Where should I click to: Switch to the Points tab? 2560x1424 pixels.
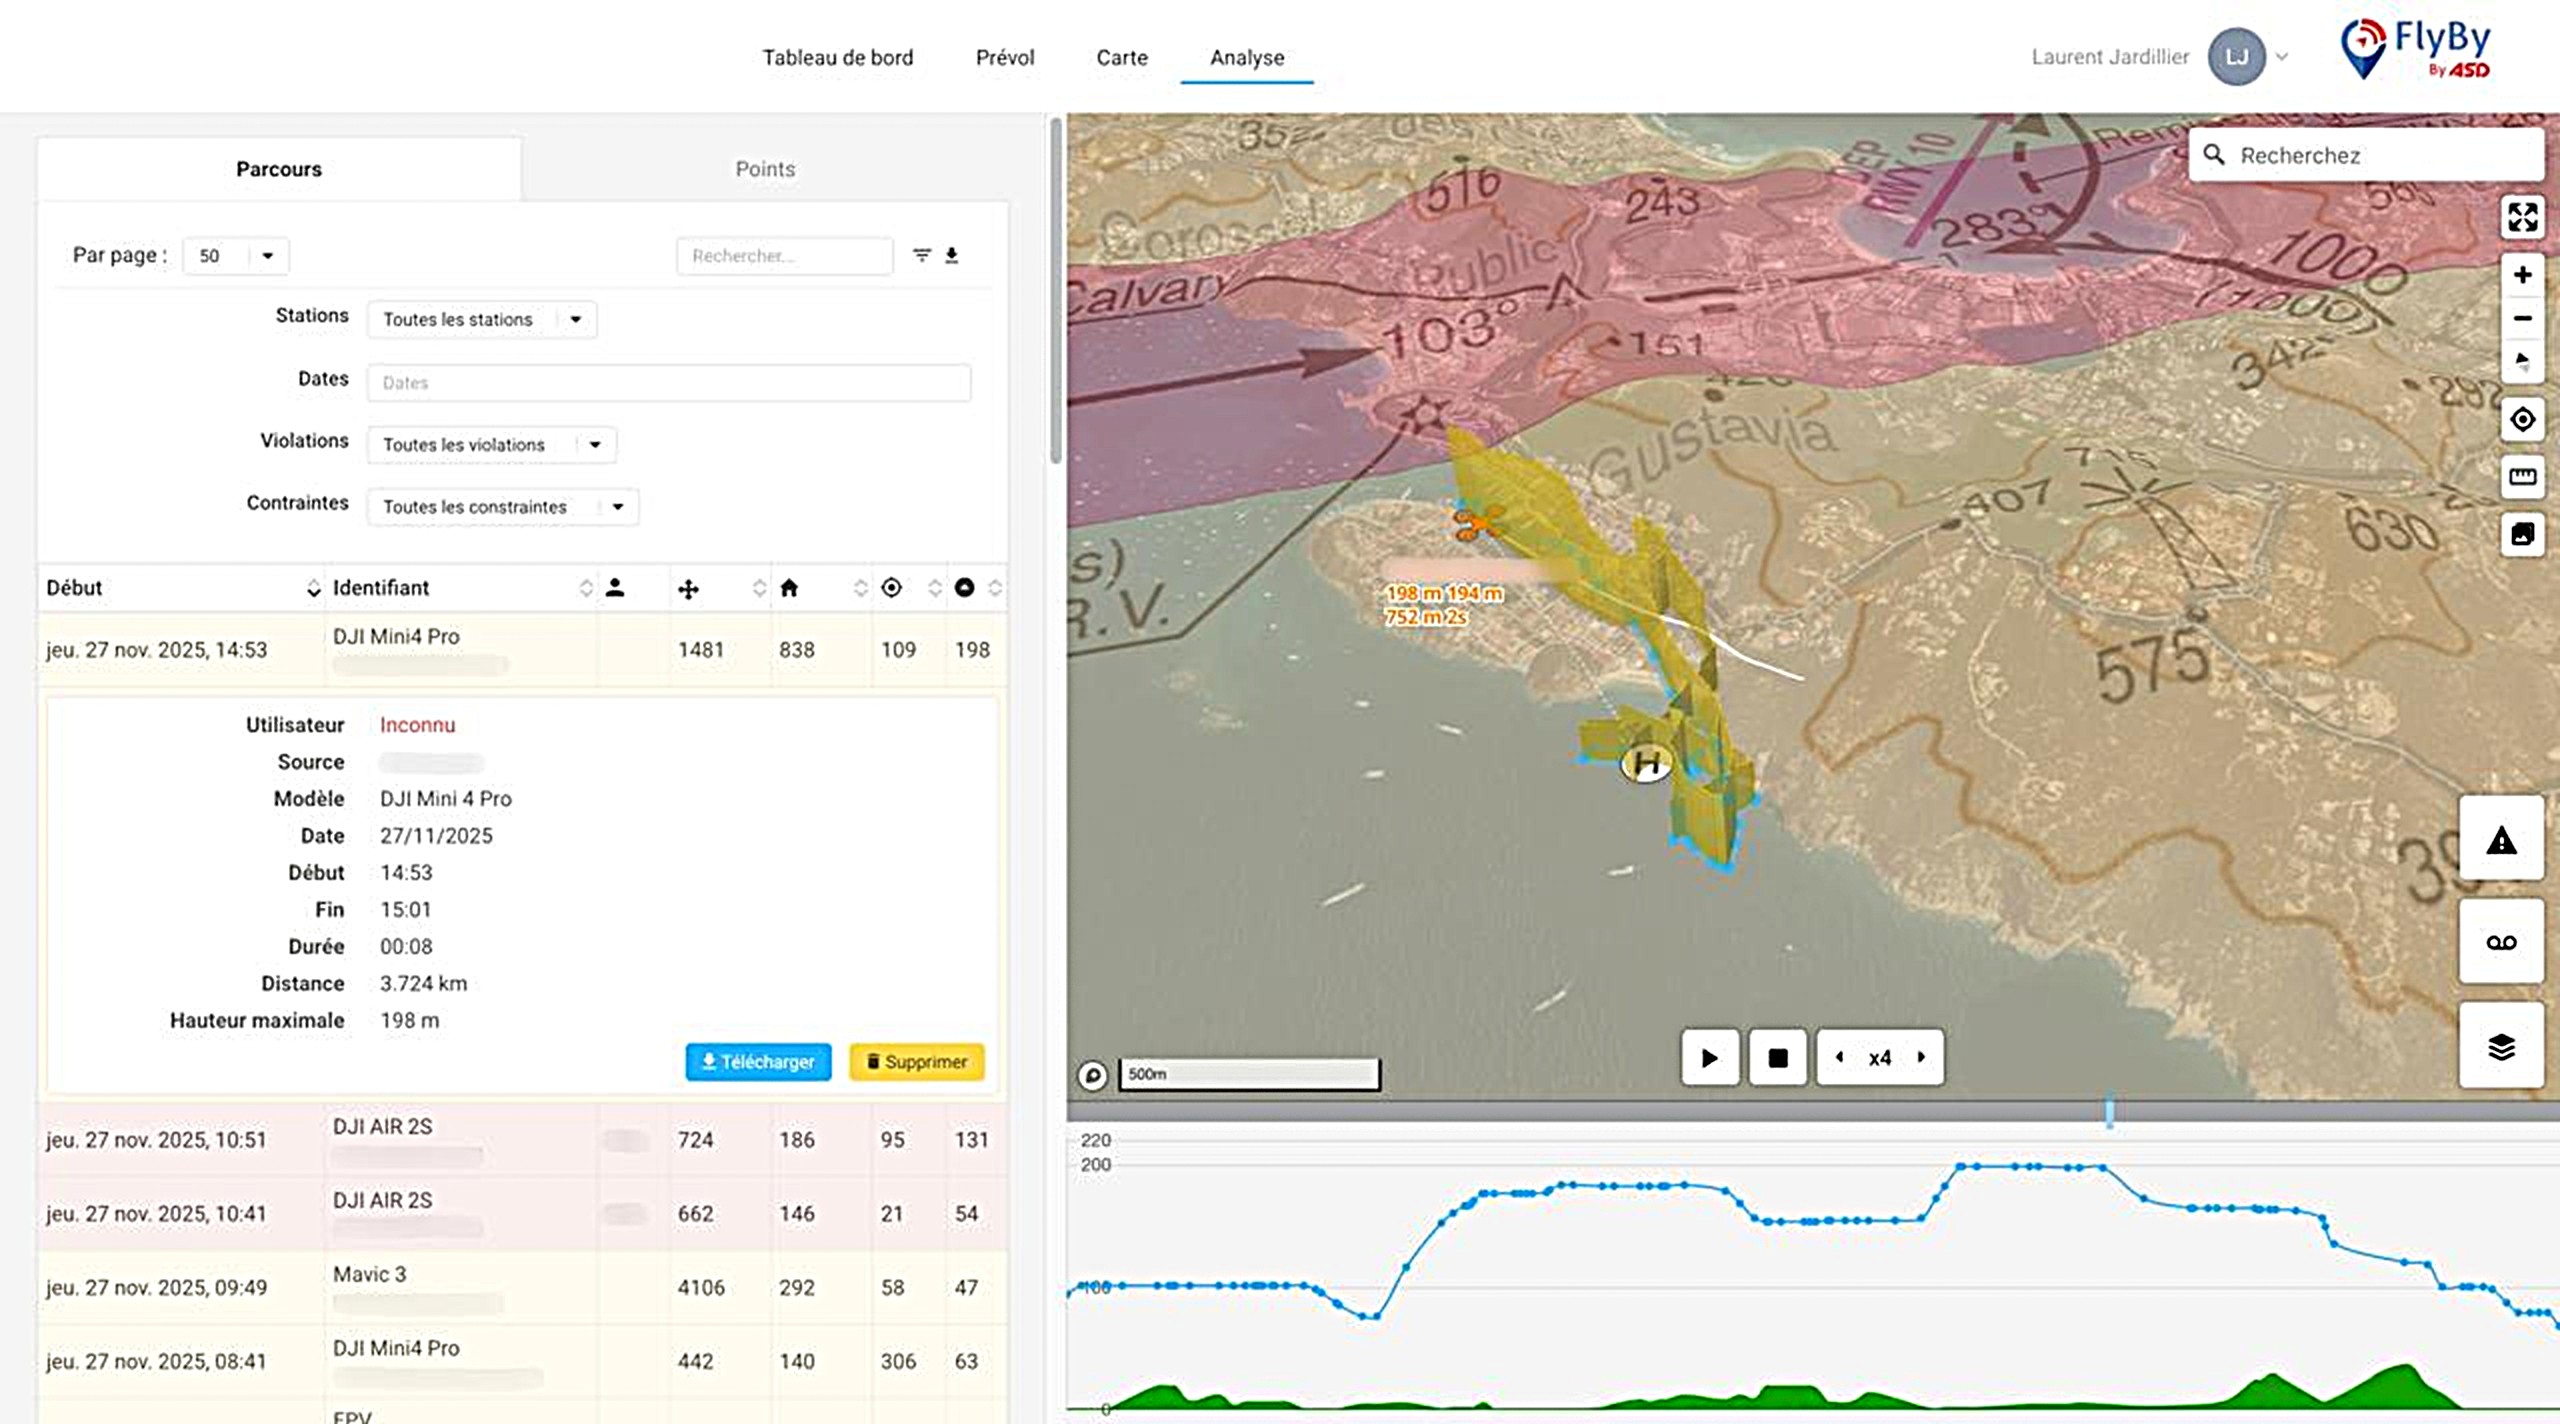(765, 169)
